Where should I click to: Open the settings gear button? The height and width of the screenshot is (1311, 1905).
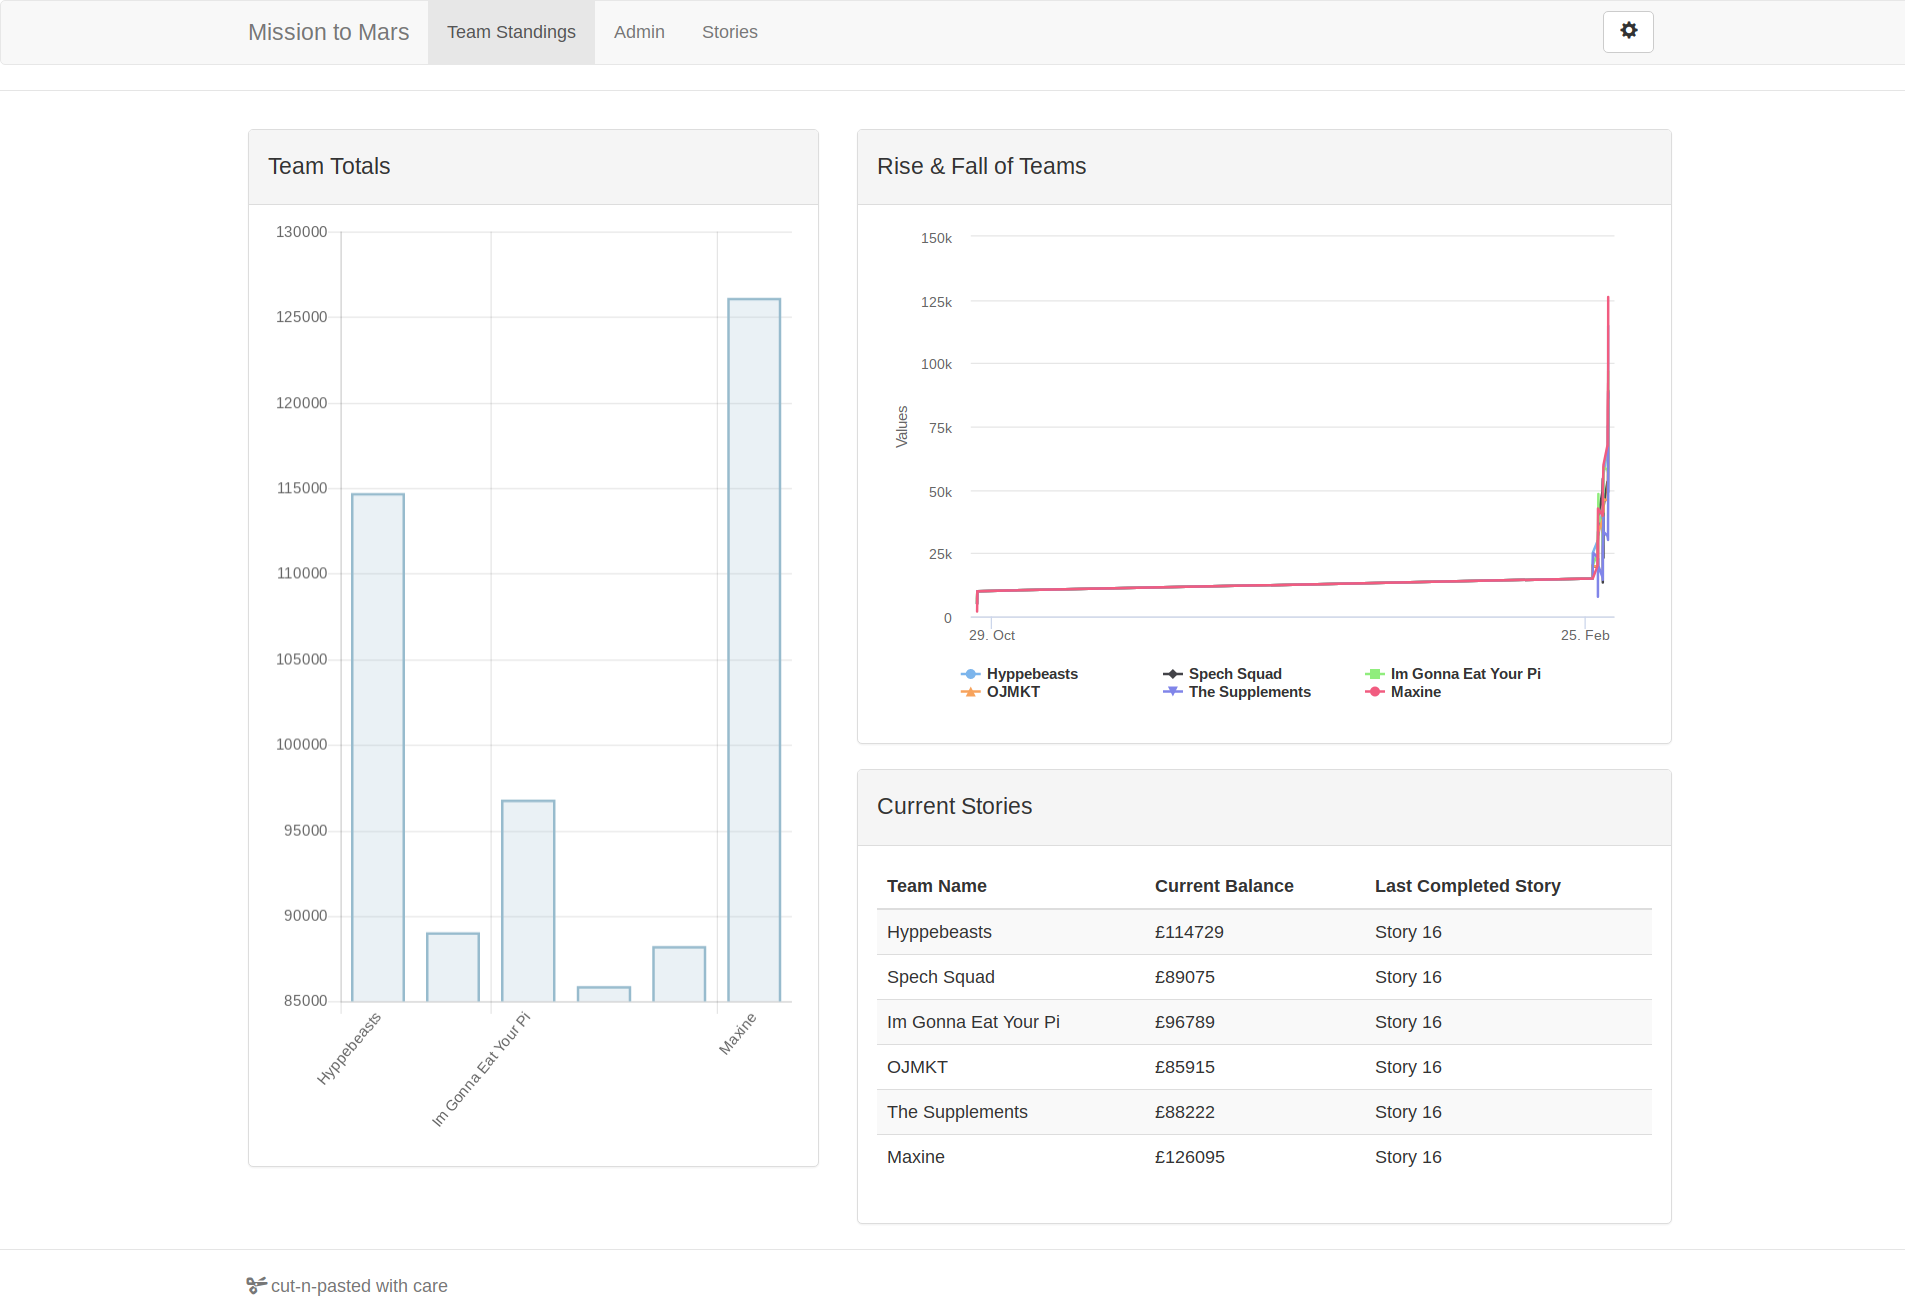click(1628, 31)
